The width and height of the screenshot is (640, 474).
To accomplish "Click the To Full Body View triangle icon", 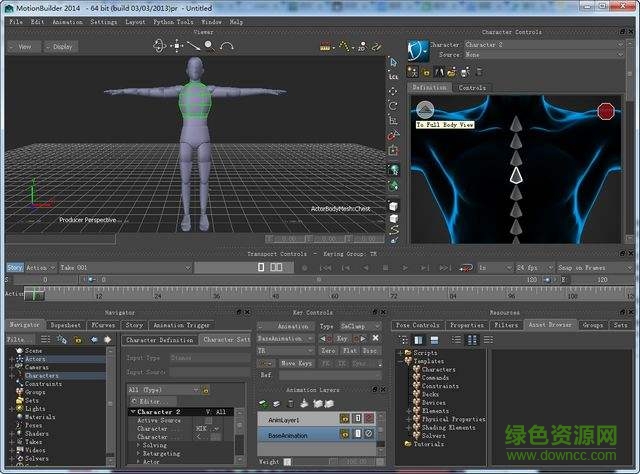I will [x=425, y=109].
